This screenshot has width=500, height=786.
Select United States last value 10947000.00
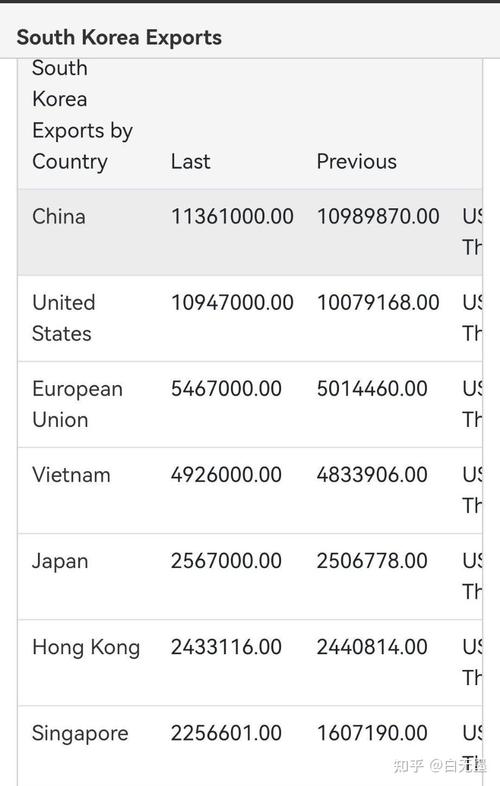[232, 302]
